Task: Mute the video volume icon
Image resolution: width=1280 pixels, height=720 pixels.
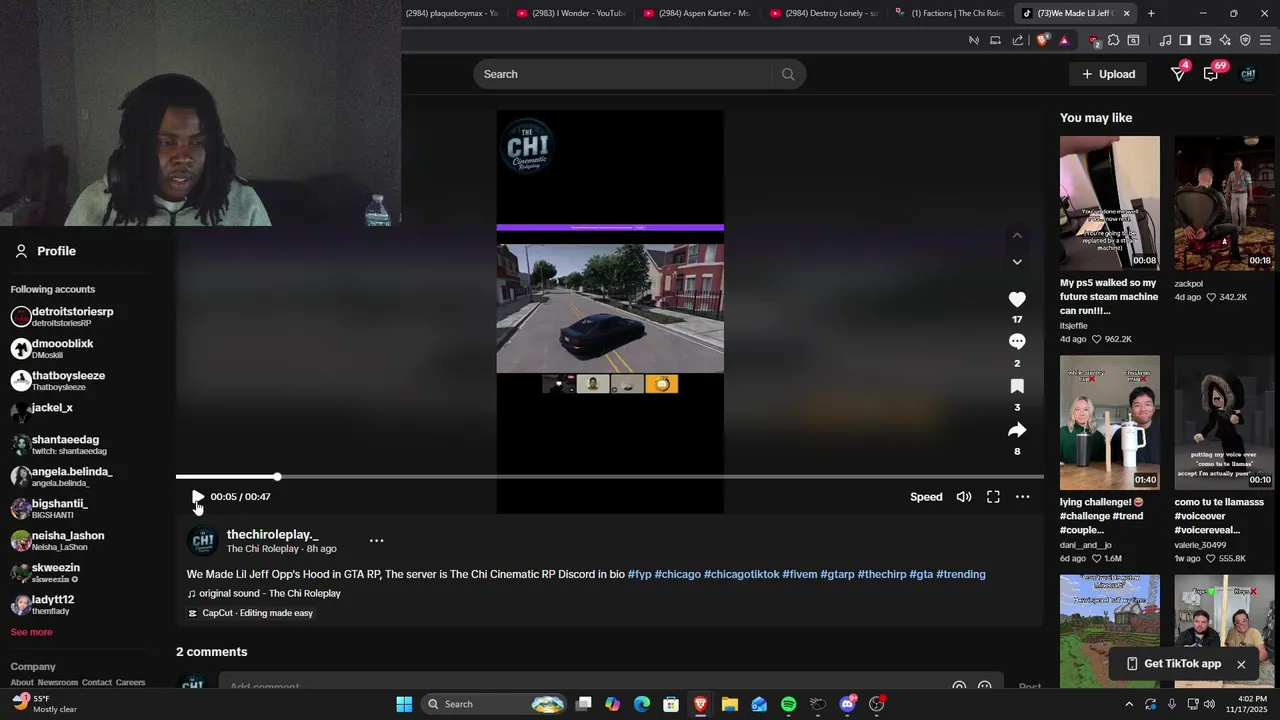Action: pos(964,497)
